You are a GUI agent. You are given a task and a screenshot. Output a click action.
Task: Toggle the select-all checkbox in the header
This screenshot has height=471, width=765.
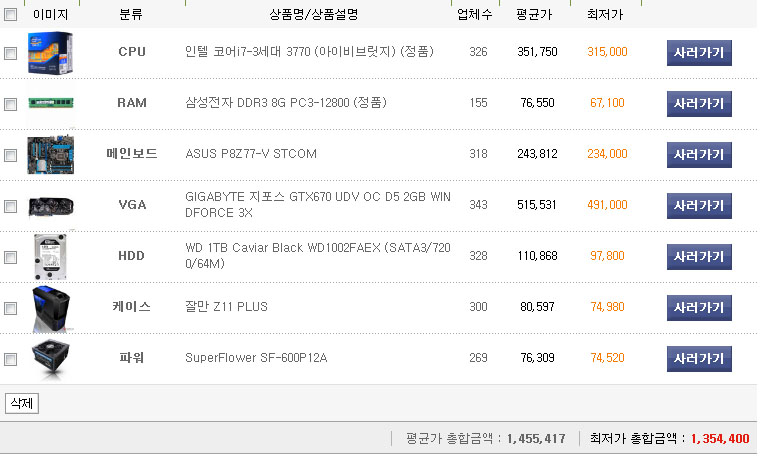pyautogui.click(x=10, y=15)
